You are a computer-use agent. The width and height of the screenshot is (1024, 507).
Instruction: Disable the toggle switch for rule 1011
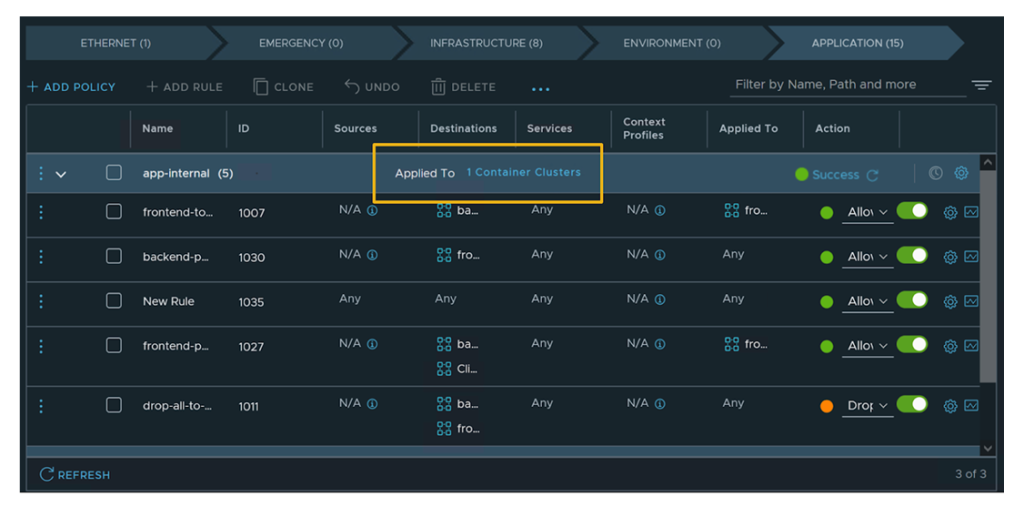pos(912,404)
